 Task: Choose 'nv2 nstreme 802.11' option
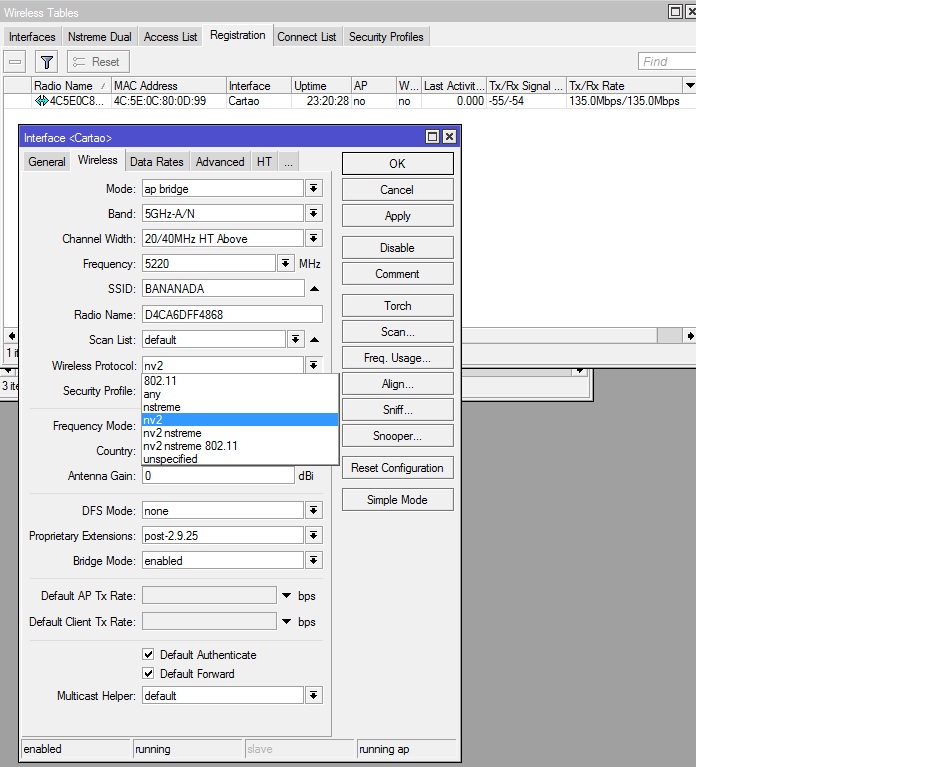240,446
